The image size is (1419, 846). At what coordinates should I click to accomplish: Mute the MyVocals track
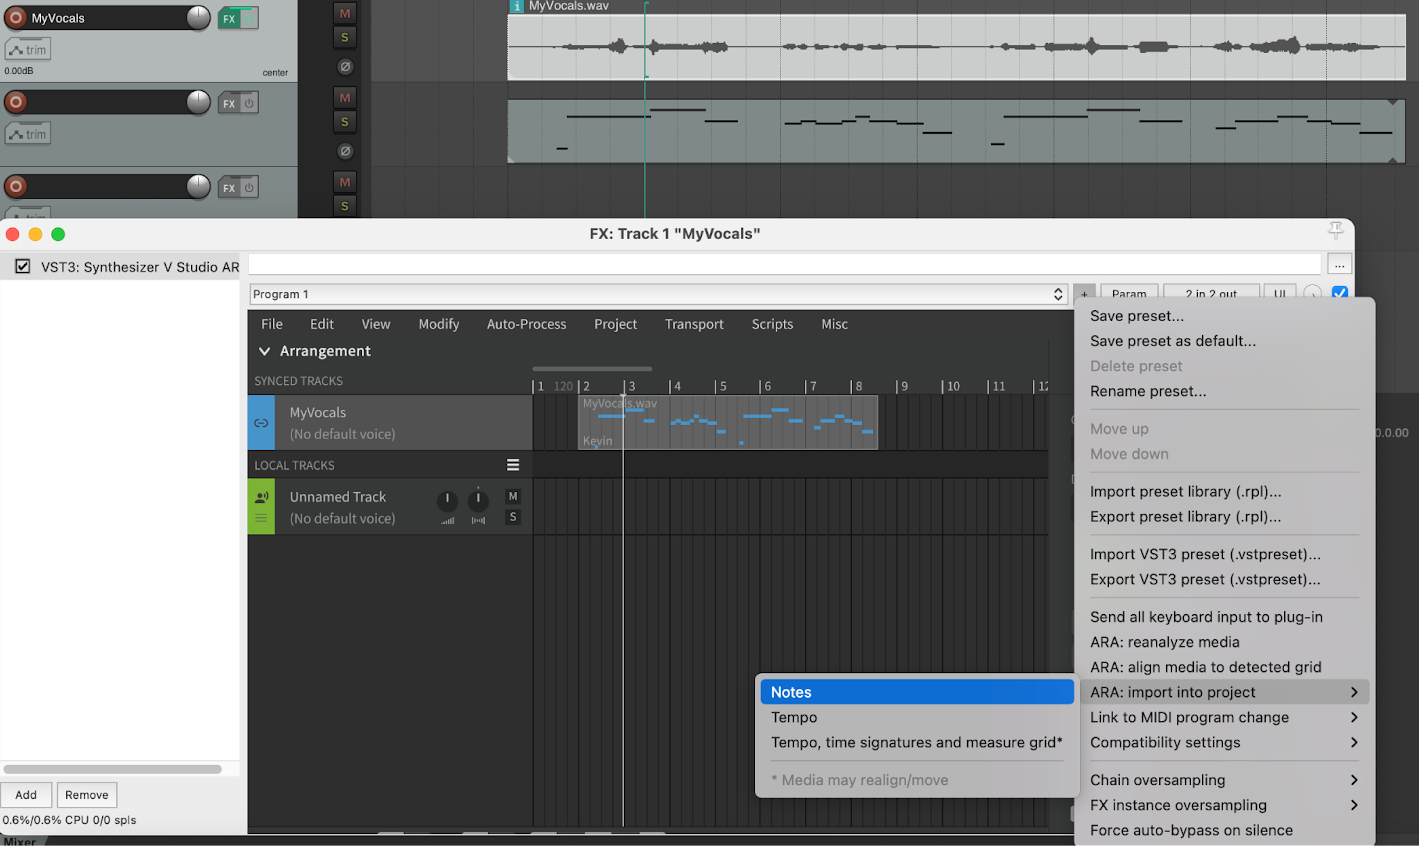click(345, 13)
